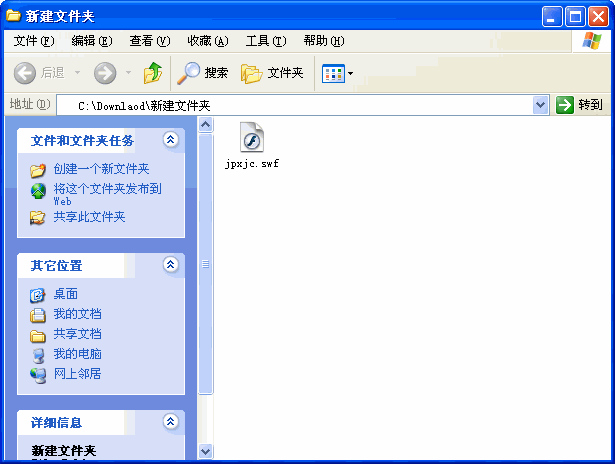Click the 详细信息 panel heading
The image size is (615, 464).
[x=56, y=422]
